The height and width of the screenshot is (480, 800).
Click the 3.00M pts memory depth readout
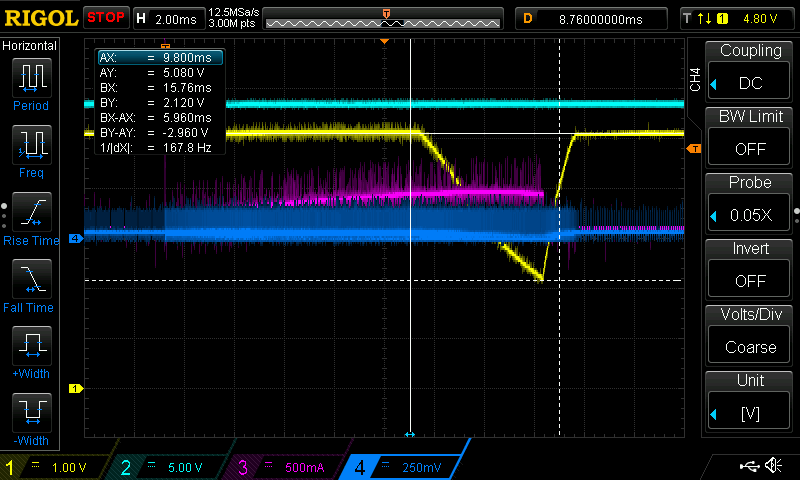[x=232, y=23]
